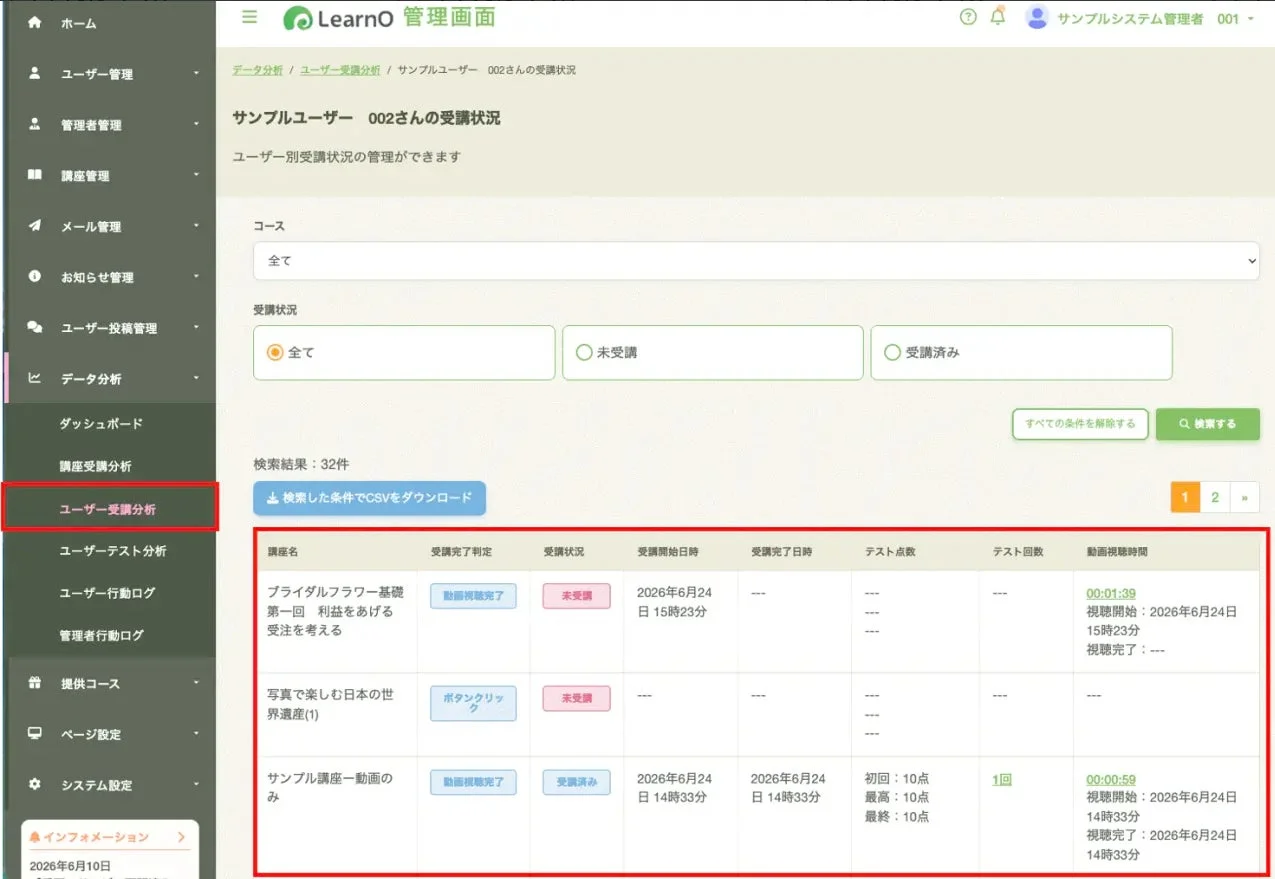Click the administrator management icon
1275x879 pixels.
[x=35, y=124]
